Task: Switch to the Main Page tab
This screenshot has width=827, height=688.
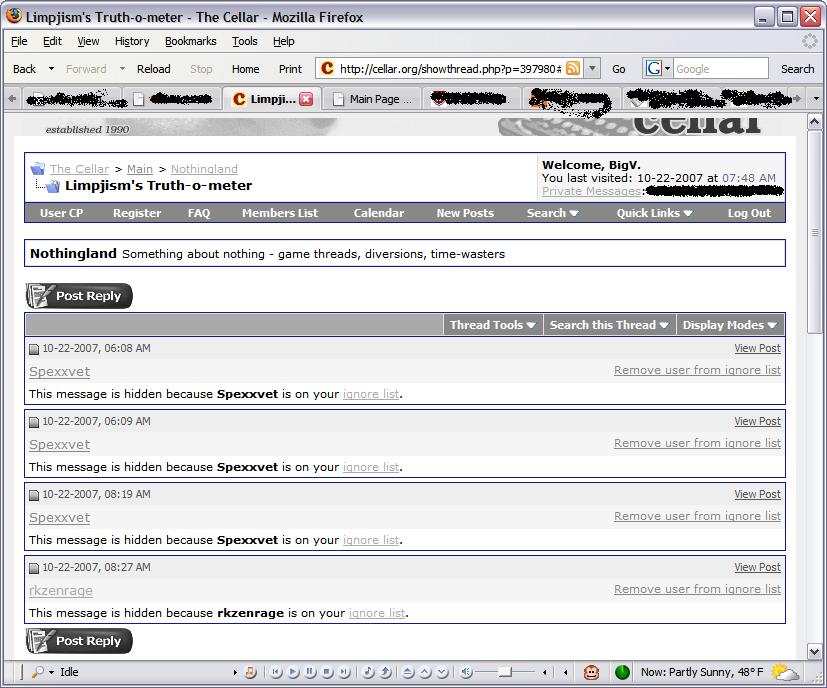Action: (372, 99)
